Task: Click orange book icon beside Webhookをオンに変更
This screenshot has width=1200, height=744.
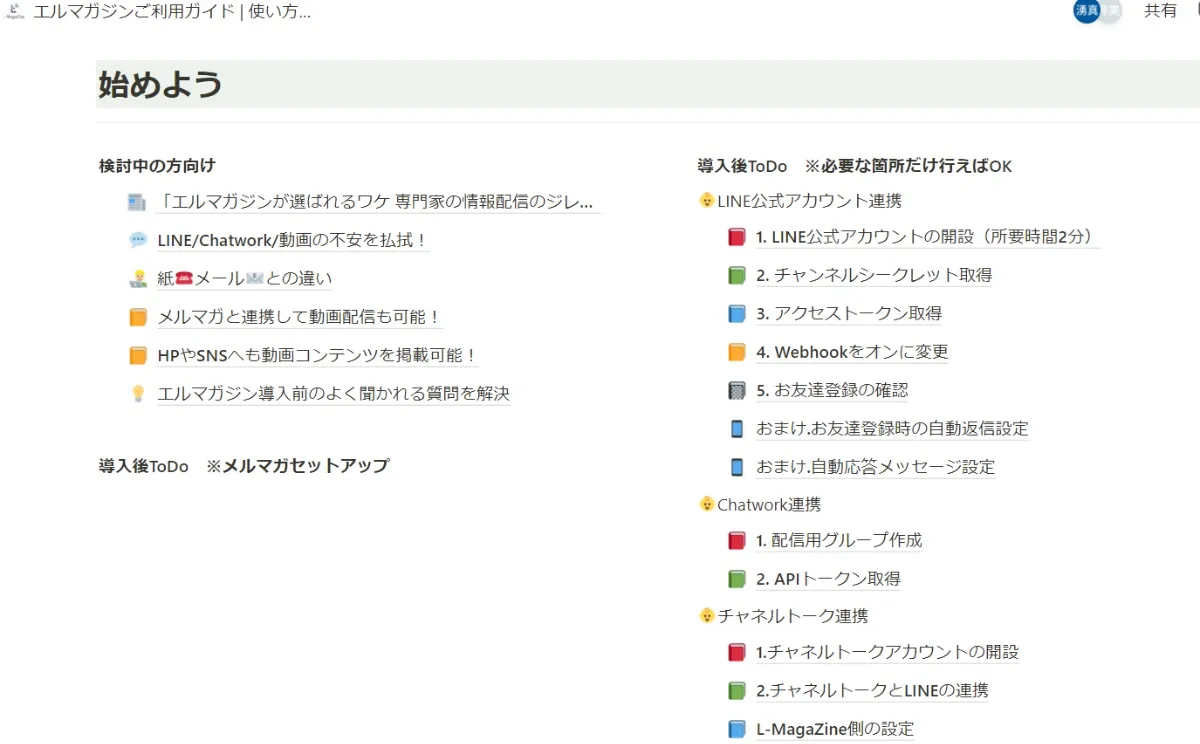Action: tap(737, 352)
